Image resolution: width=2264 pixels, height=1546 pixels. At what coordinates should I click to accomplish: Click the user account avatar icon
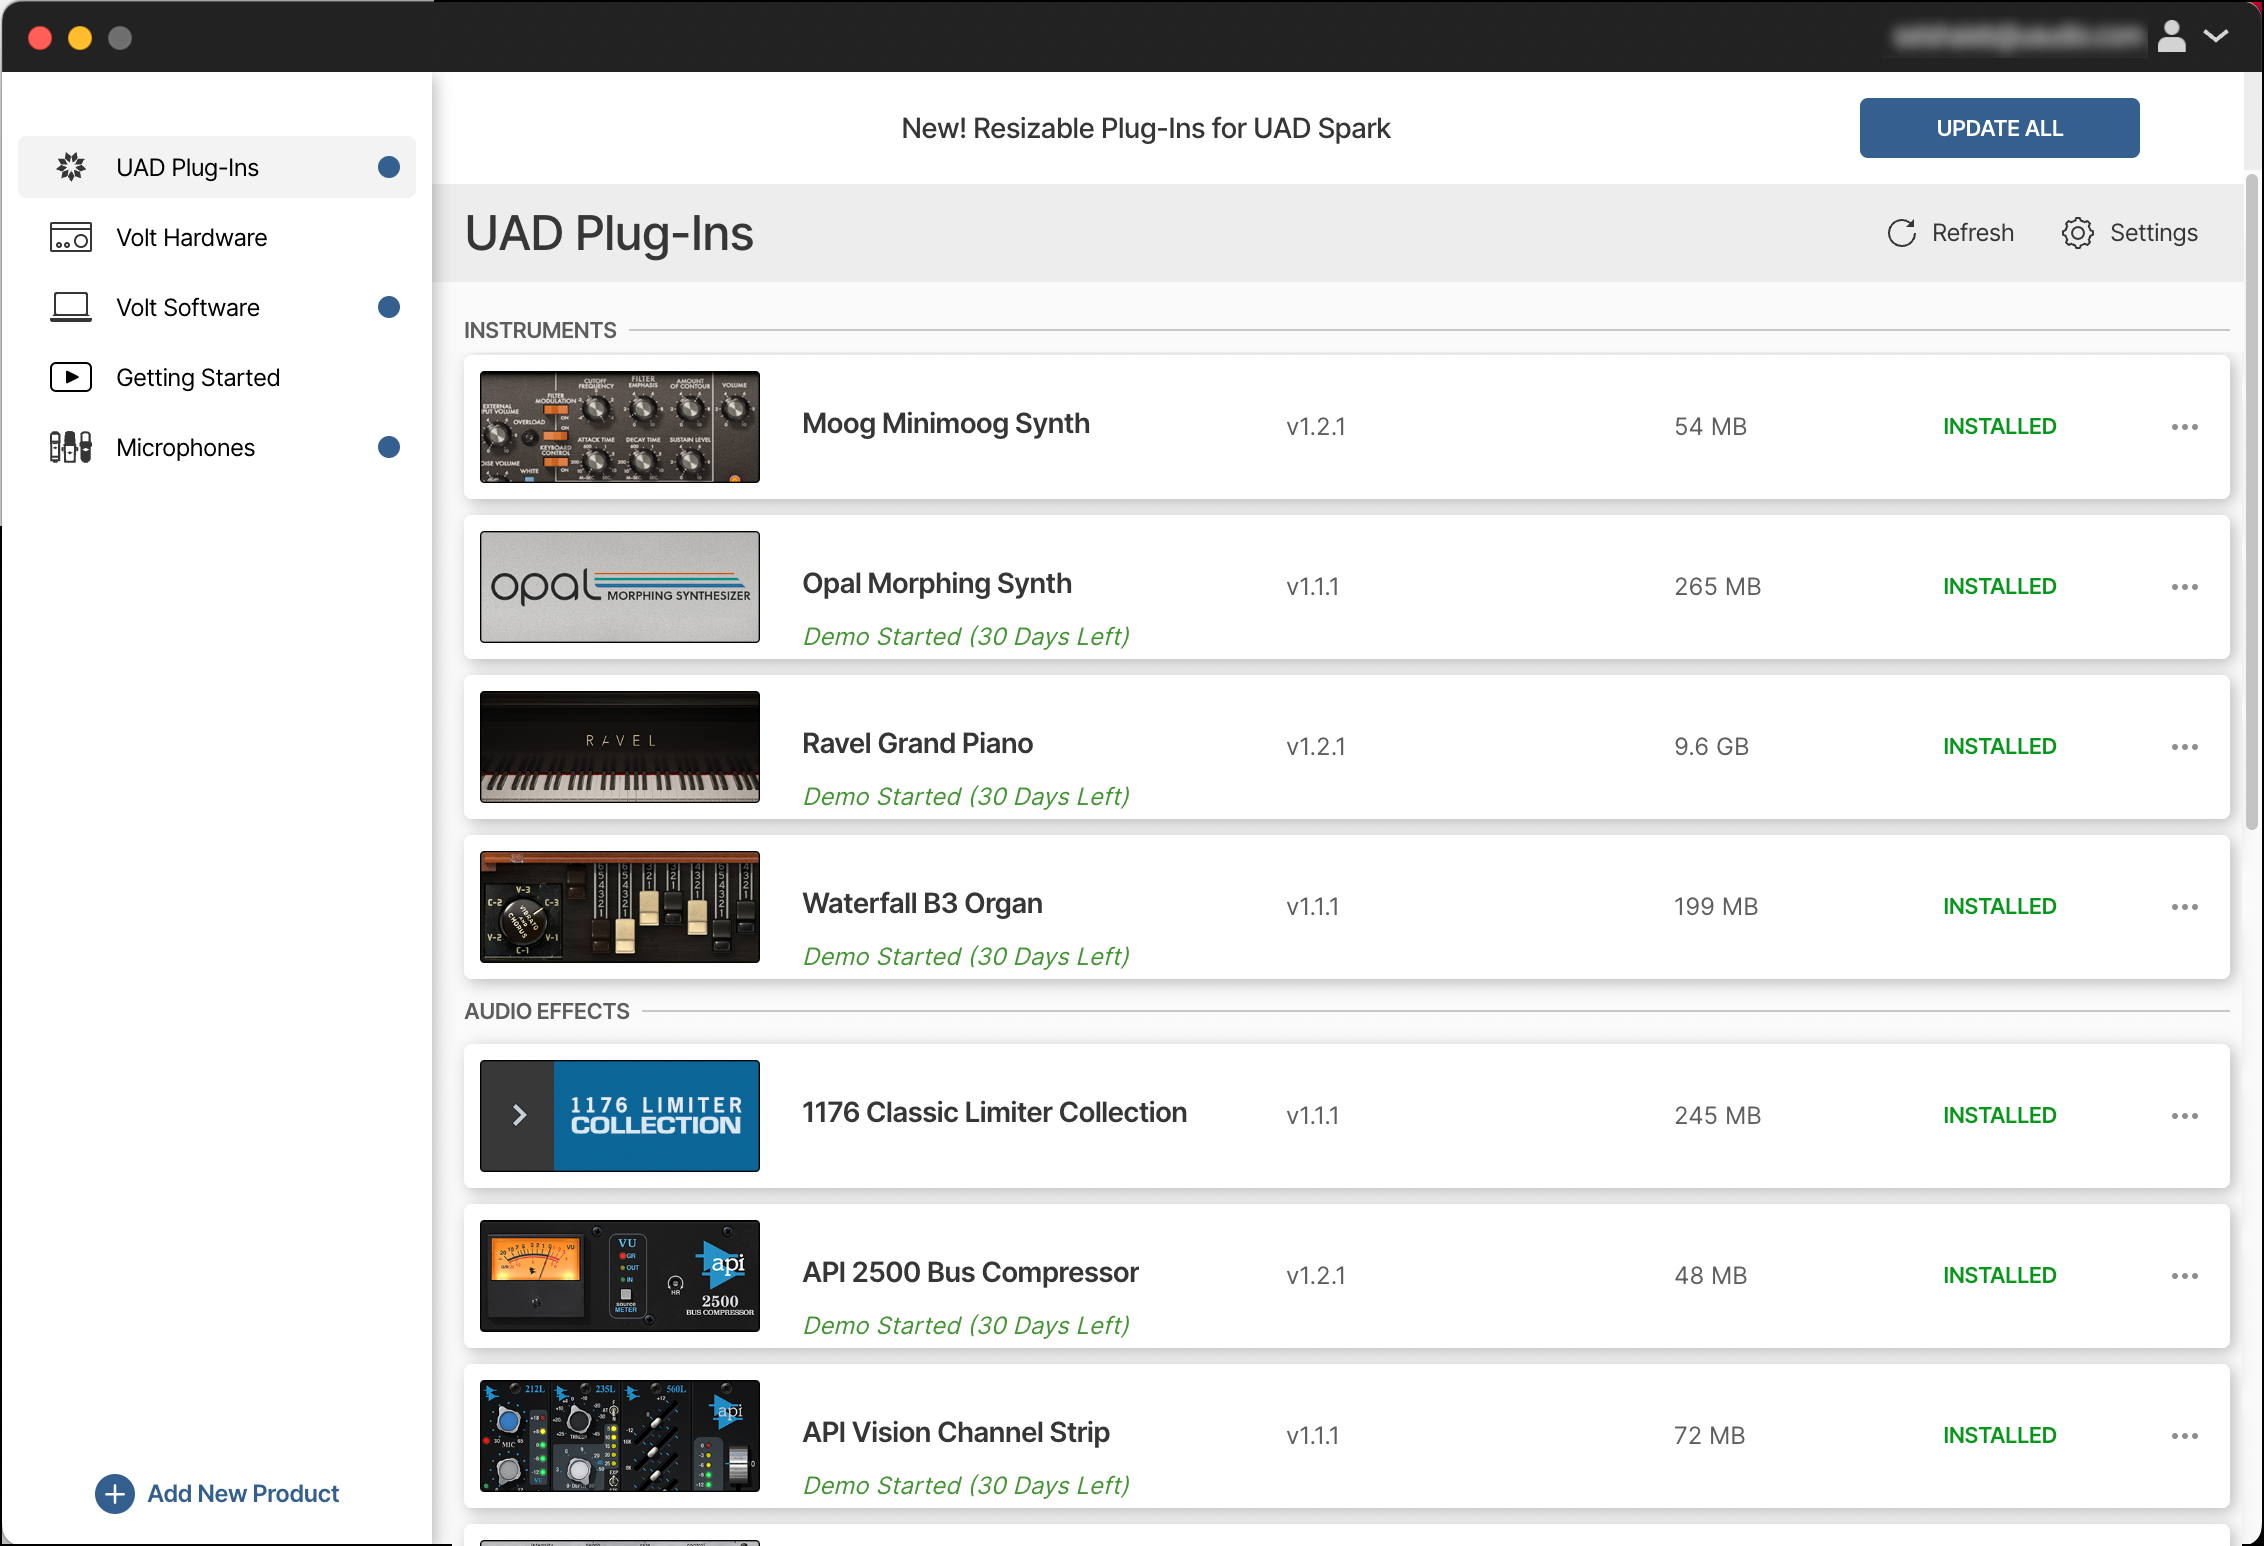click(2171, 36)
